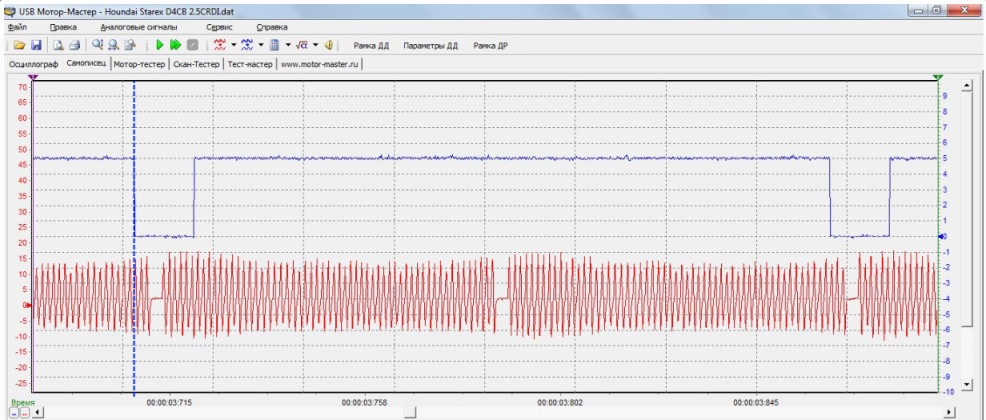
Task: Click the 00:00:03:845 time label
Action: (x=757, y=401)
